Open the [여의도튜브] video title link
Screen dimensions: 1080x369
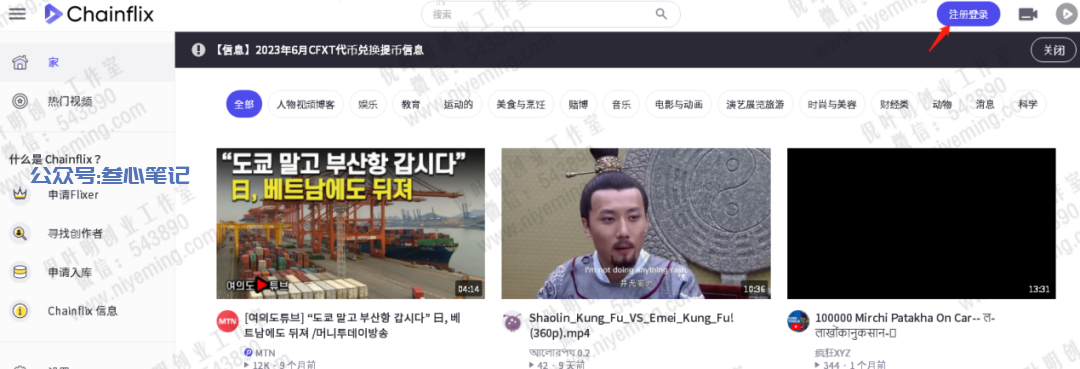click(352, 326)
